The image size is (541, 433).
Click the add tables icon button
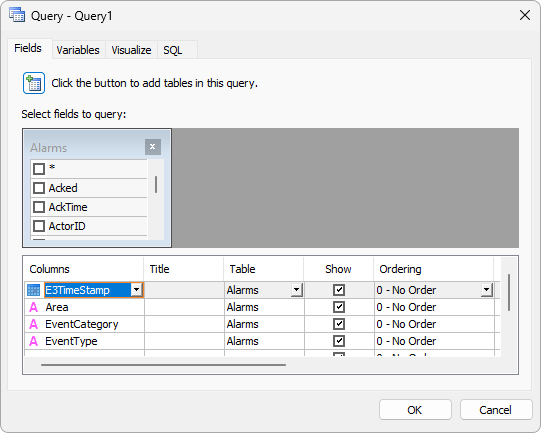click(x=34, y=83)
